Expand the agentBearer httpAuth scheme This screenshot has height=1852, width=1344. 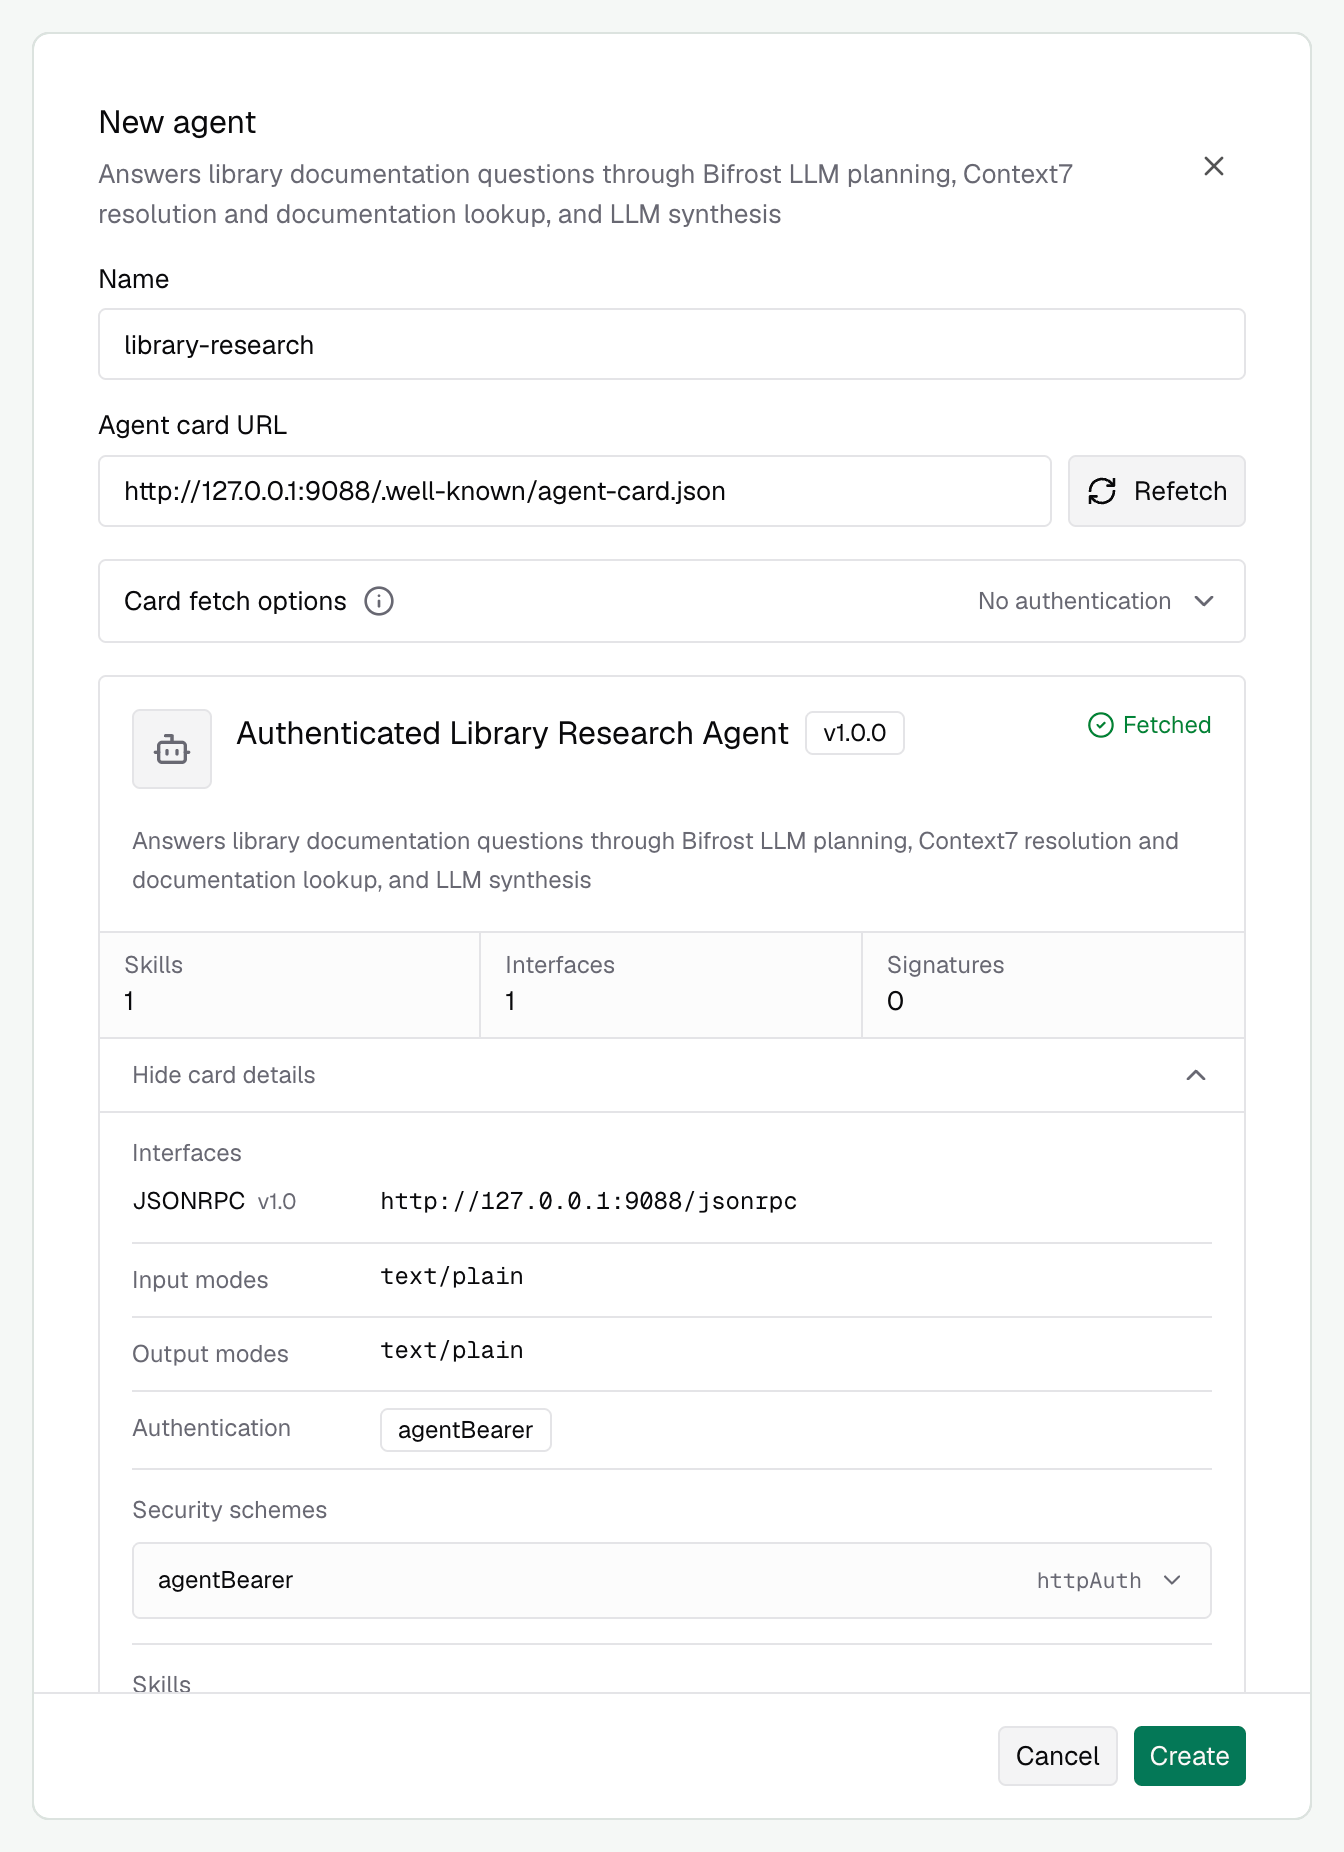[x=672, y=1580]
